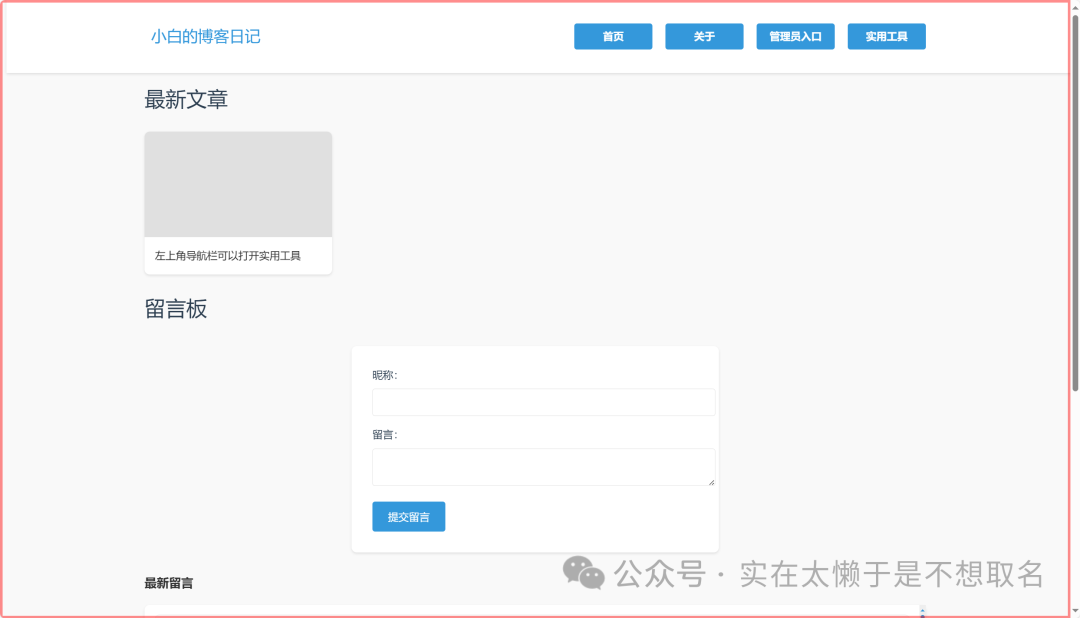The width and height of the screenshot is (1080, 618).
Task: Click the 昵称: label
Action: 385,375
